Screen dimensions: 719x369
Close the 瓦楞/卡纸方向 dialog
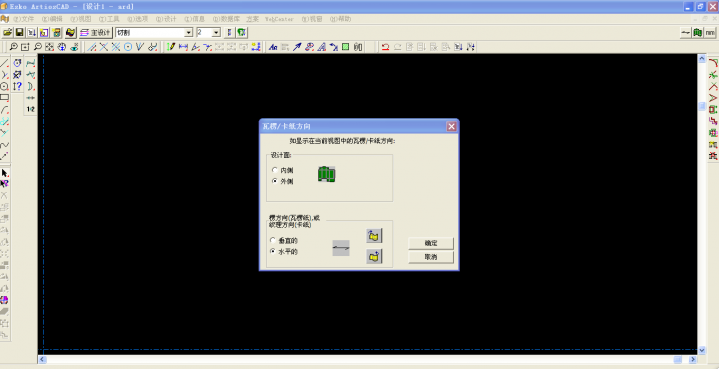tap(452, 127)
